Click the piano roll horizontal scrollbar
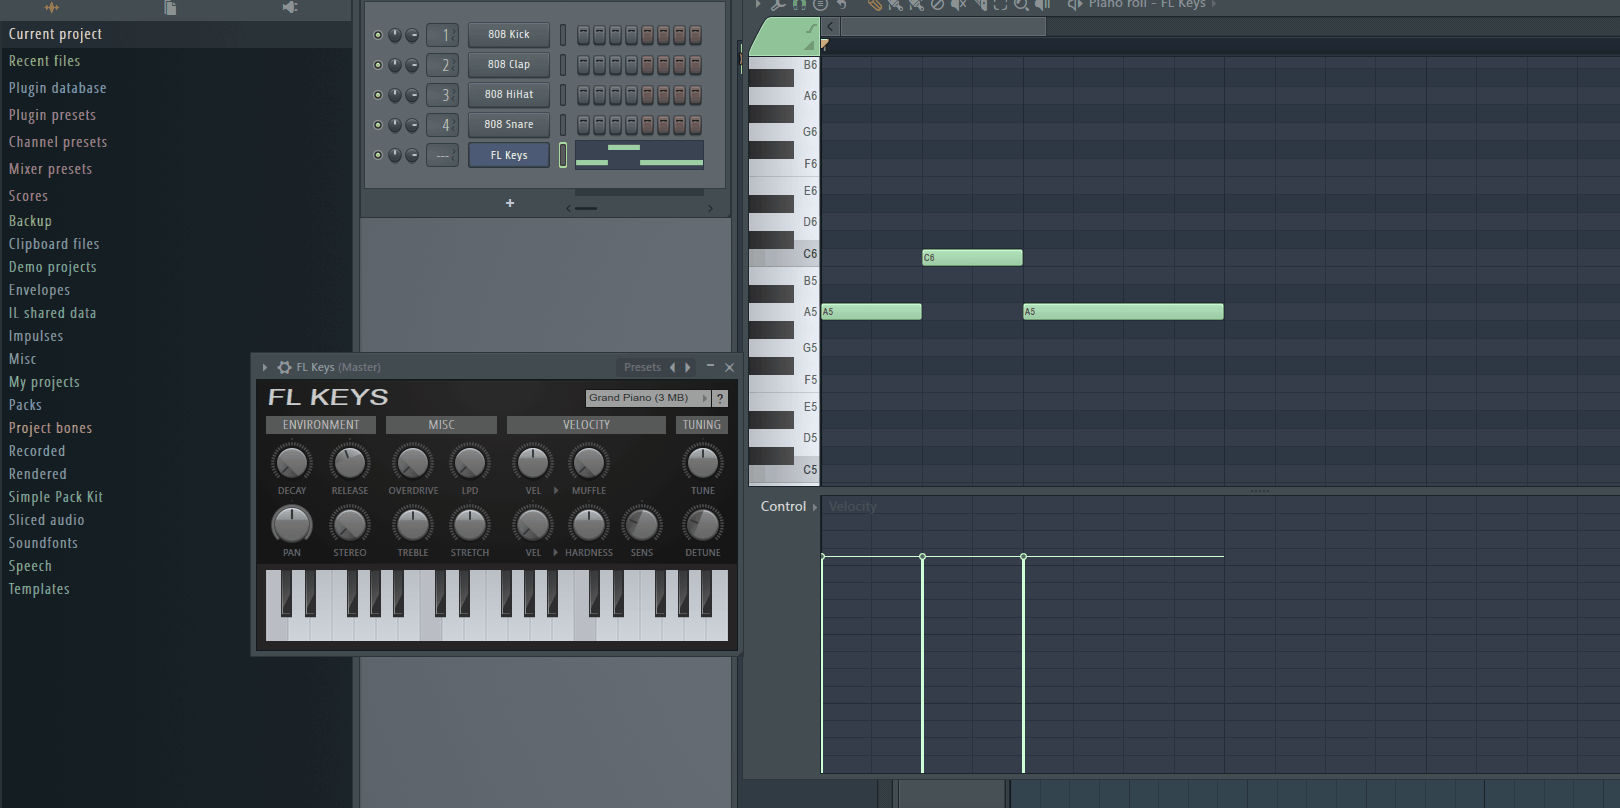 point(944,27)
